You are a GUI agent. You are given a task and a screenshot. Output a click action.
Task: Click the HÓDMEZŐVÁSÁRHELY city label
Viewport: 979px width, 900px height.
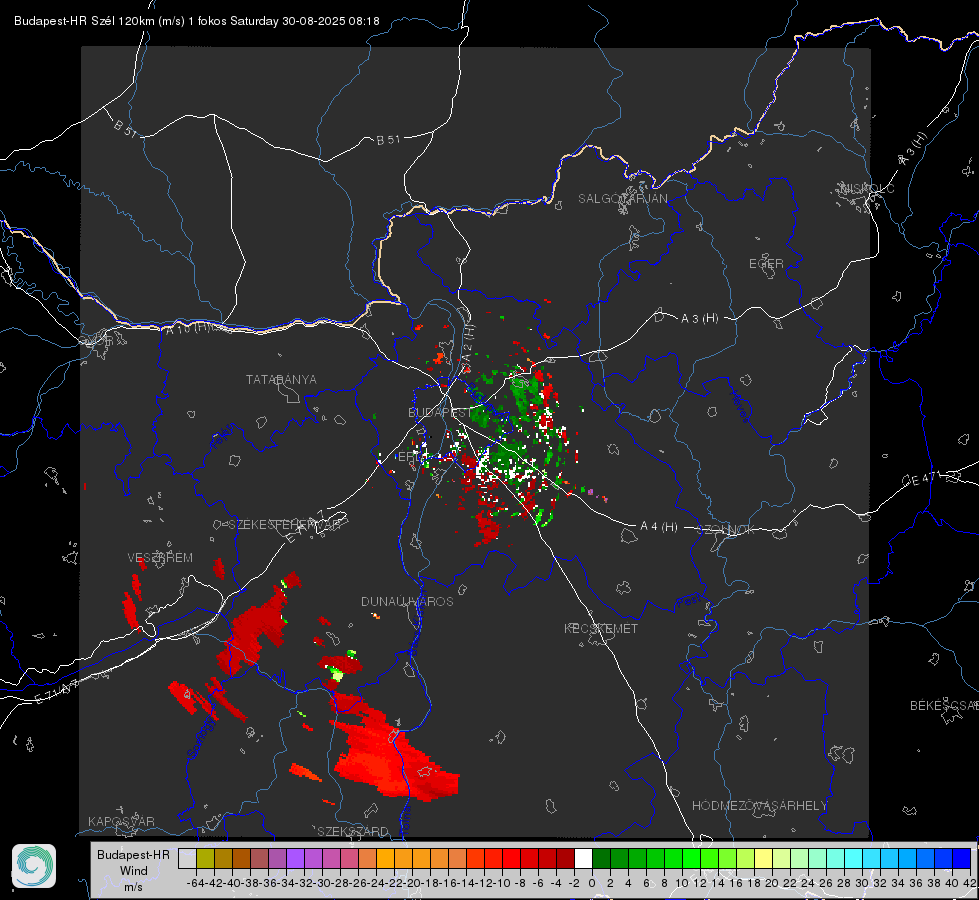[x=759, y=806]
